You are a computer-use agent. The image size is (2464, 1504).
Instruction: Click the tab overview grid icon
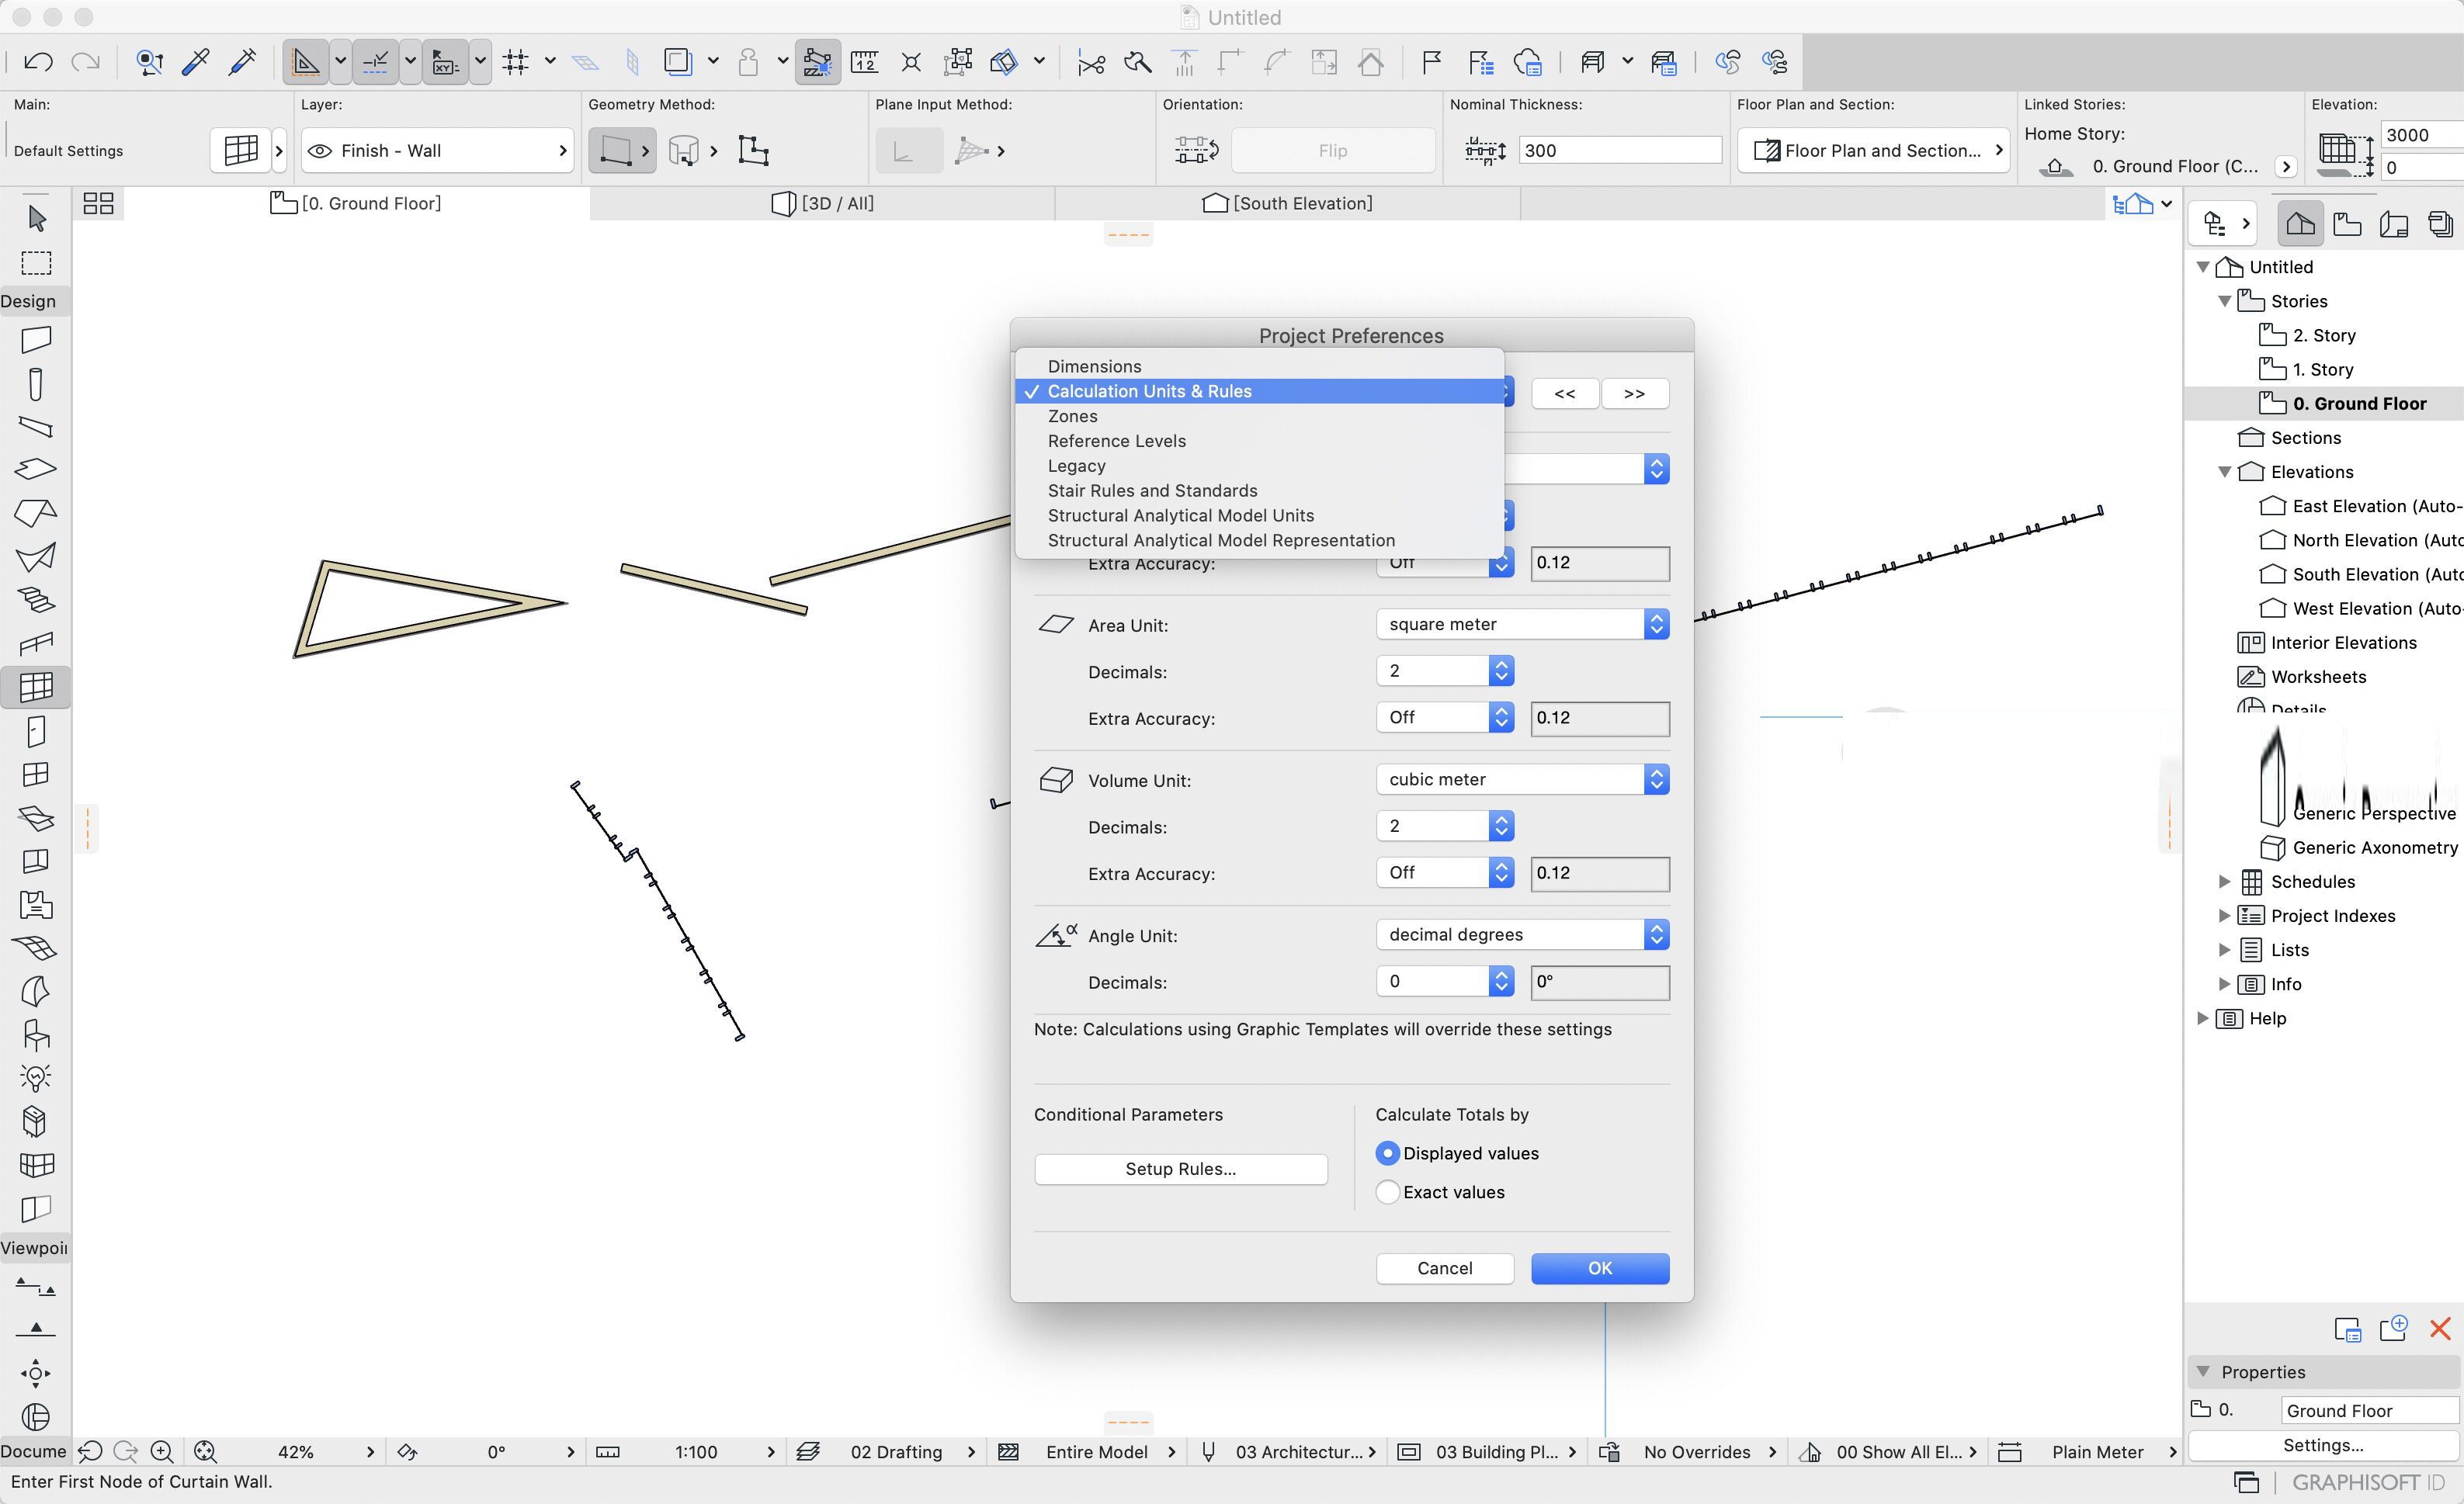pyautogui.click(x=98, y=204)
